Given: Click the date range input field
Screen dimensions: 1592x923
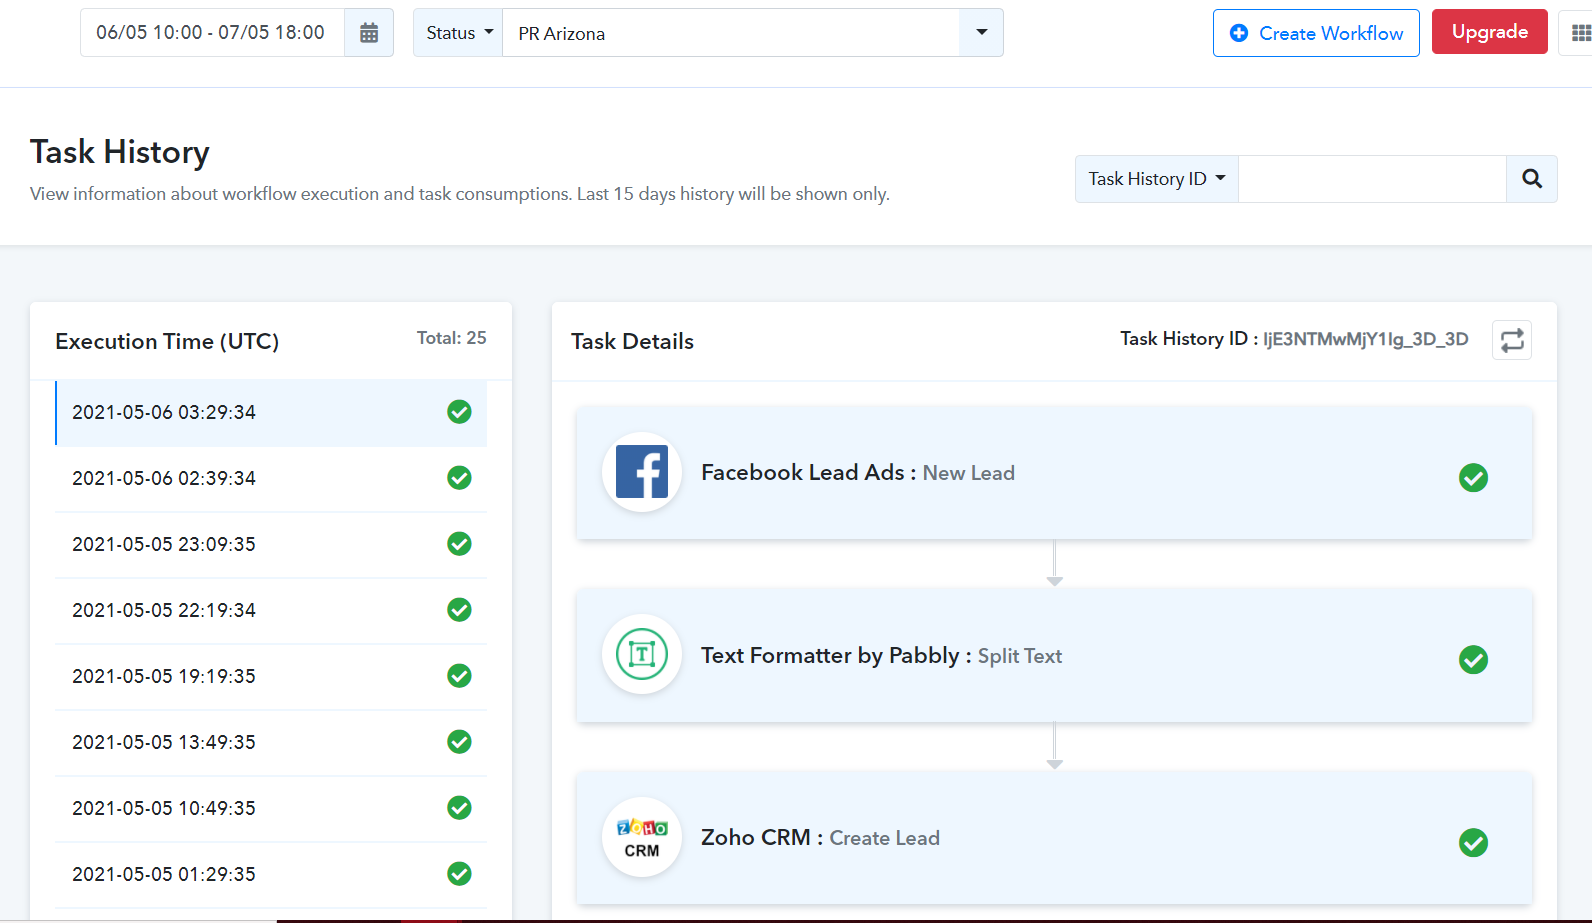Looking at the screenshot, I should coord(212,33).
